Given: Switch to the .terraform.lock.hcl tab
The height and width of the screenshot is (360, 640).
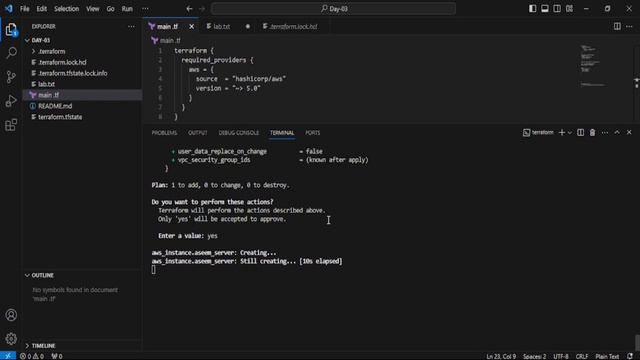Looking at the screenshot, I should pos(293,27).
